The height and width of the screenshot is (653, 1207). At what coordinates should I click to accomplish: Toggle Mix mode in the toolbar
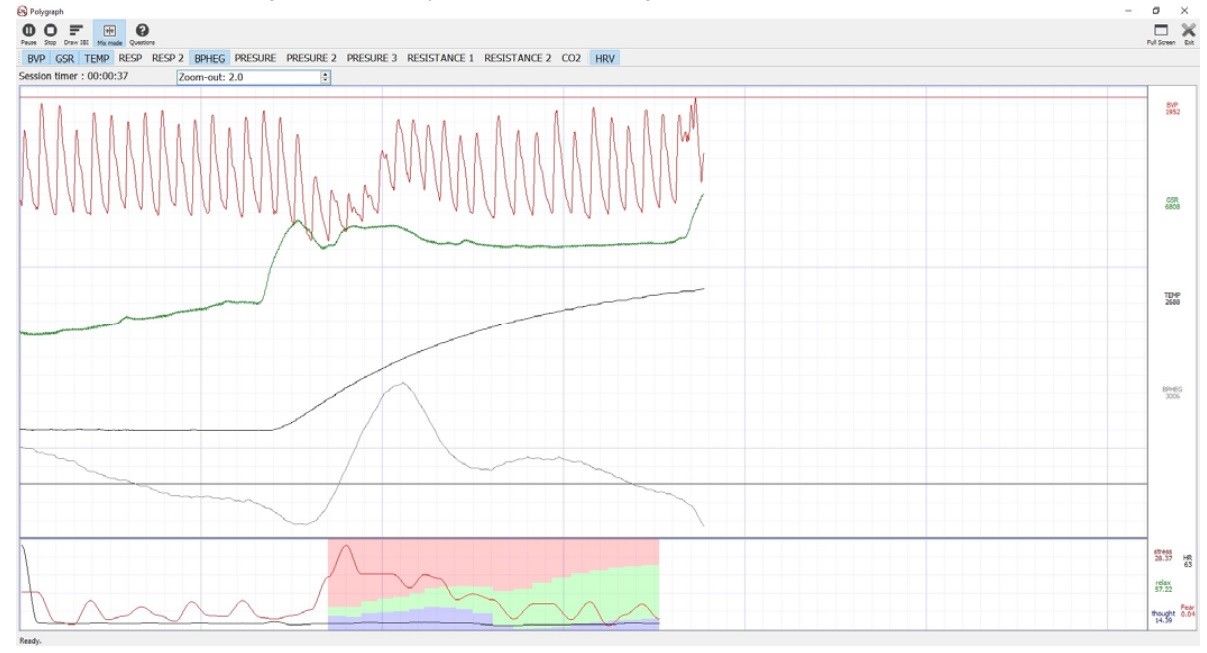109,33
